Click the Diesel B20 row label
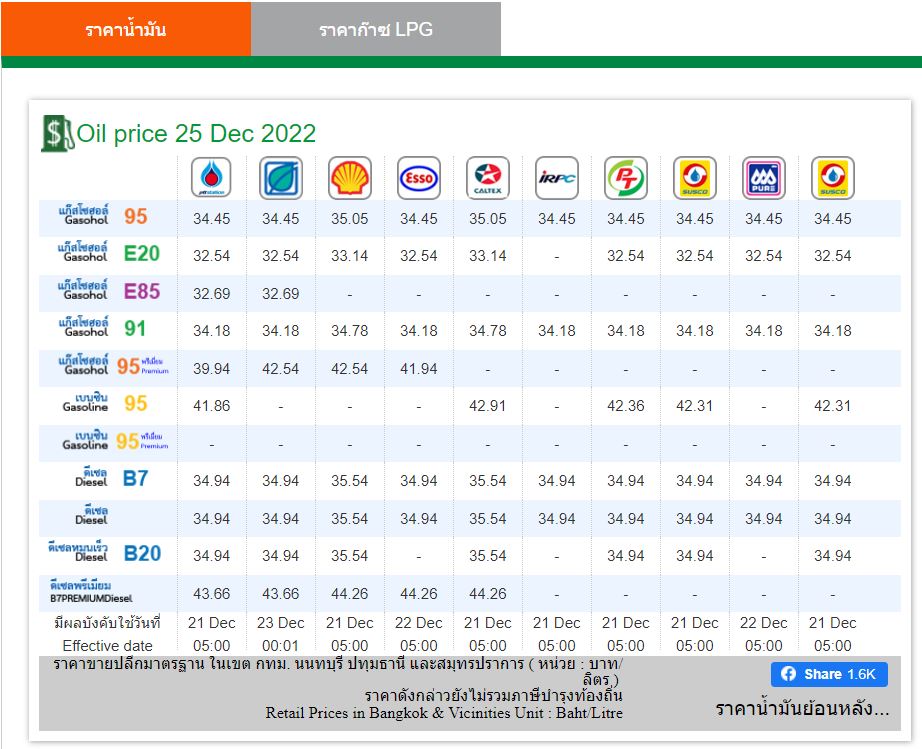Viewport: 922px width, 749px height. (x=105, y=553)
